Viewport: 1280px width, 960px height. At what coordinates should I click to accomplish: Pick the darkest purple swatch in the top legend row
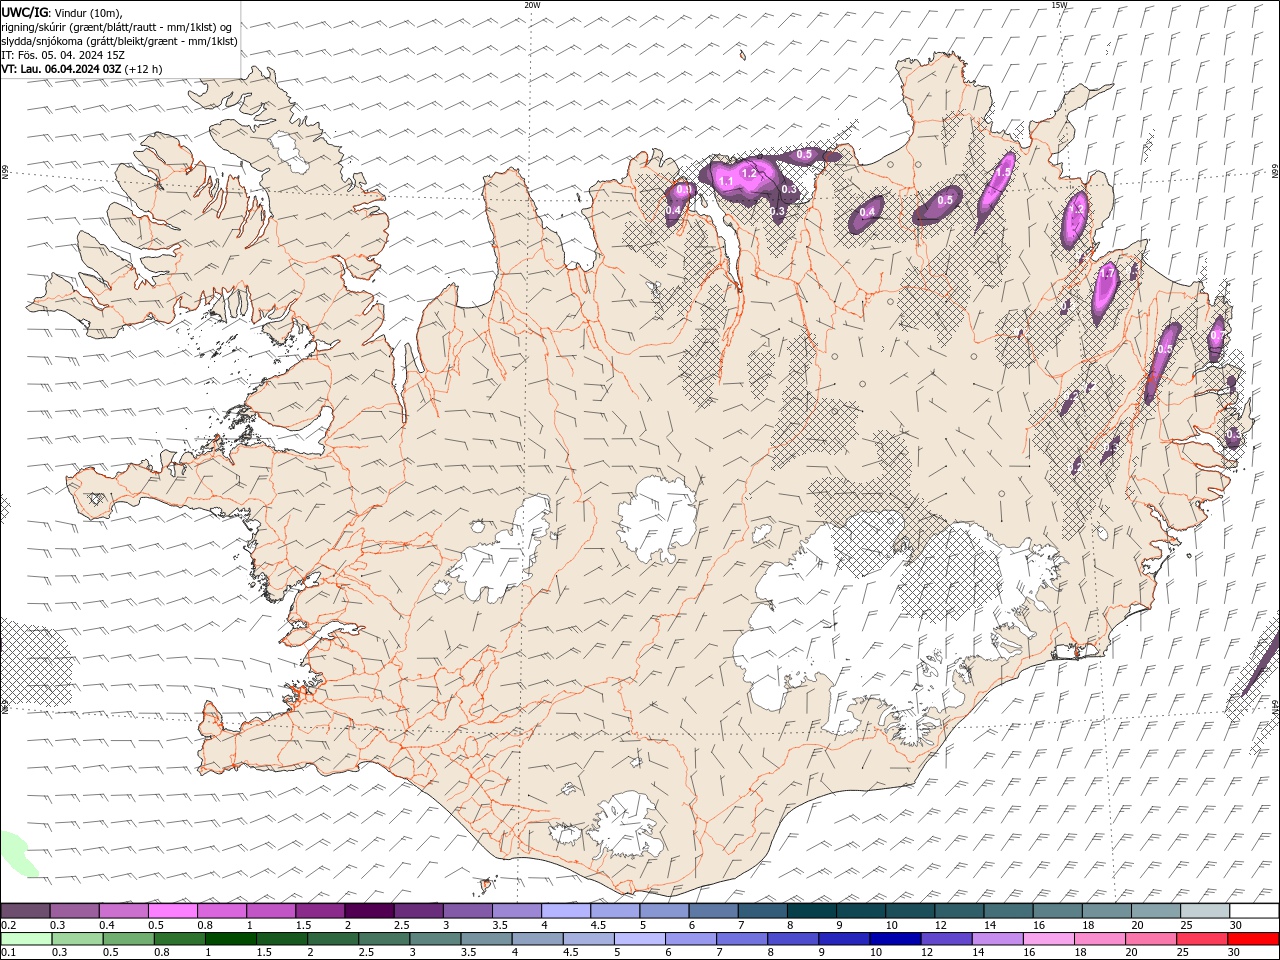[369, 911]
